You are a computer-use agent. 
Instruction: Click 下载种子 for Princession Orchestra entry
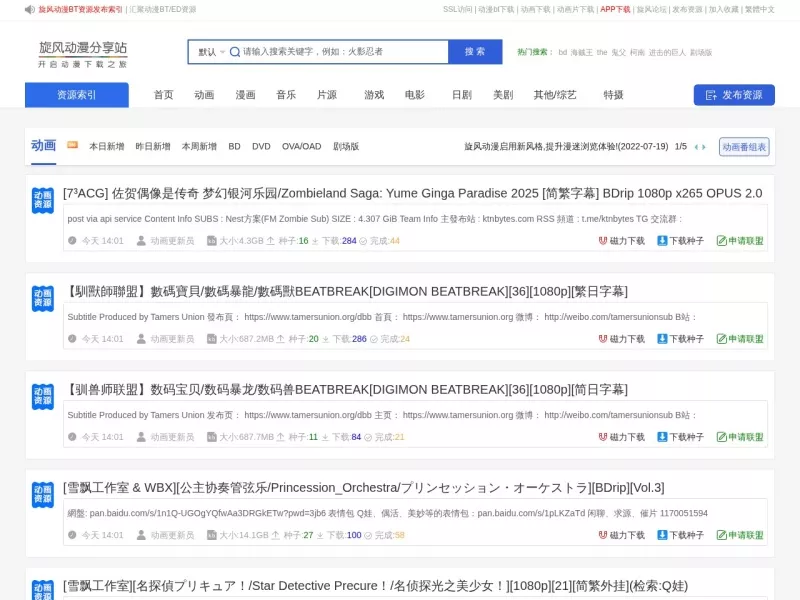[x=681, y=535]
